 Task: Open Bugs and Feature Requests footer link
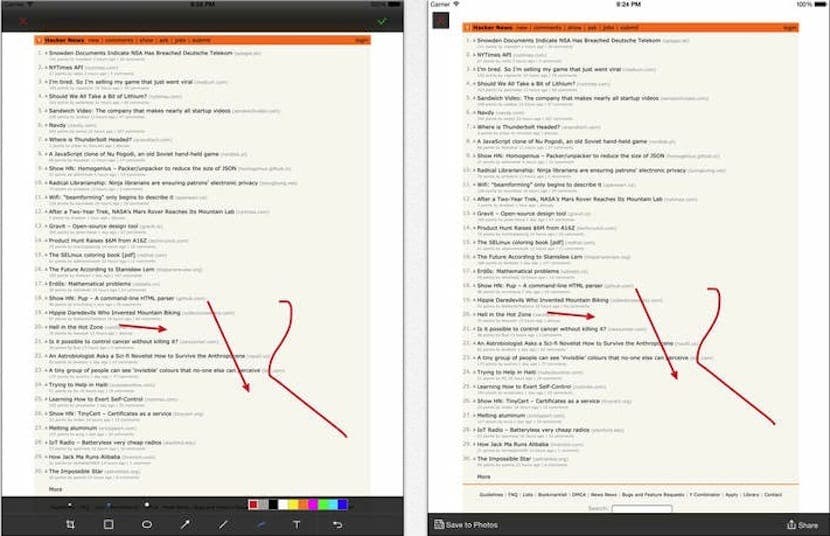click(x=653, y=495)
